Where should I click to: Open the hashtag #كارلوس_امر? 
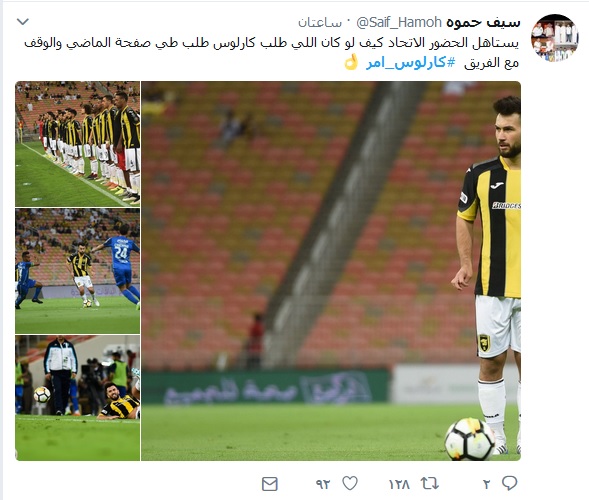[x=411, y=62]
